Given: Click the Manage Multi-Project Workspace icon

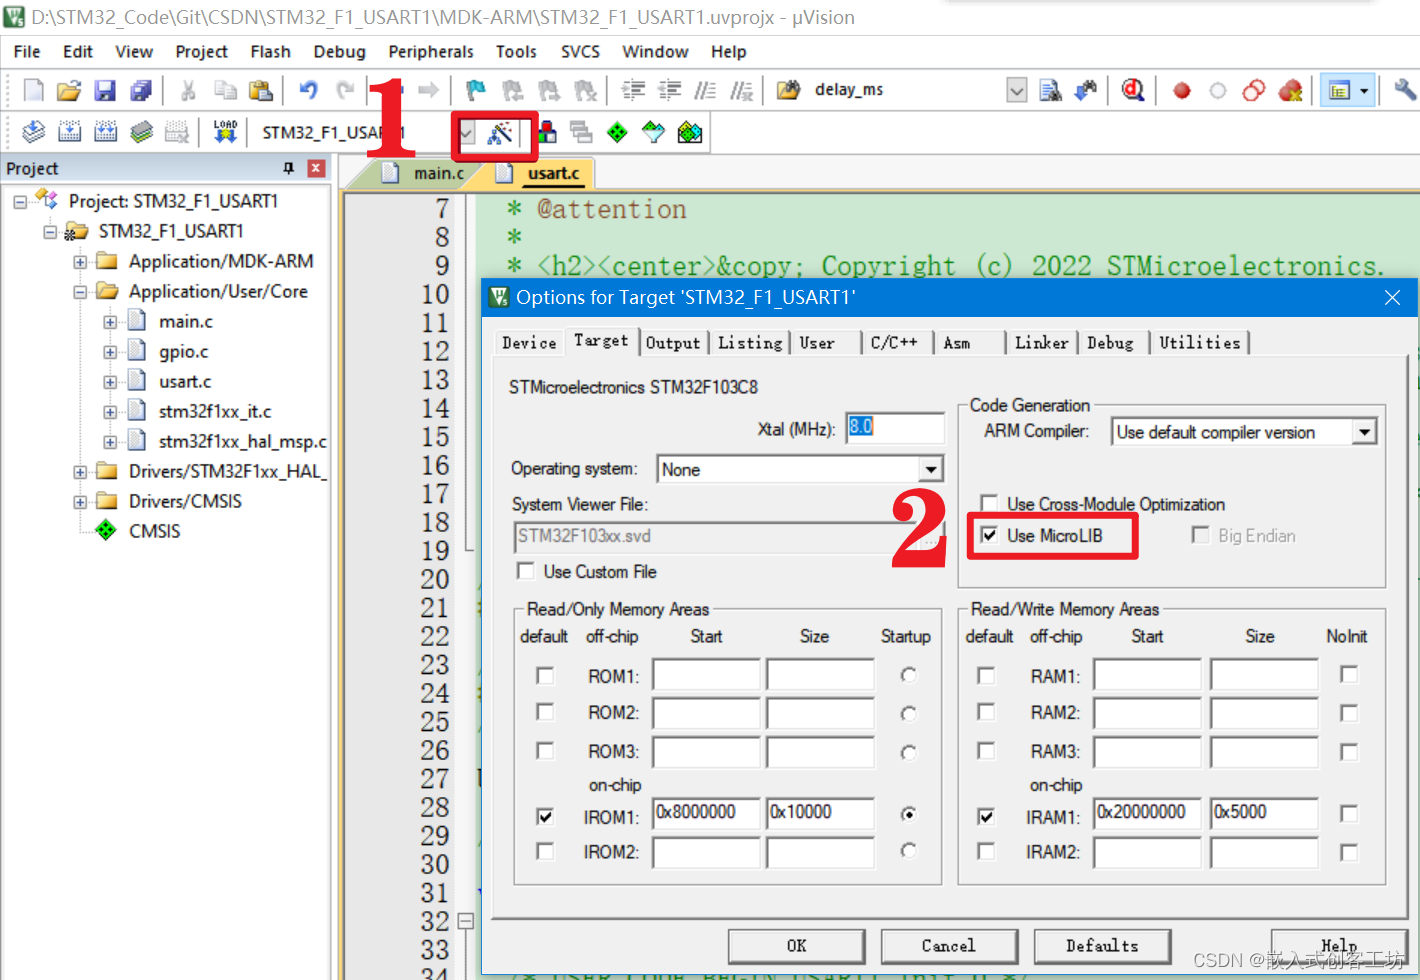Looking at the screenshot, I should [x=581, y=132].
